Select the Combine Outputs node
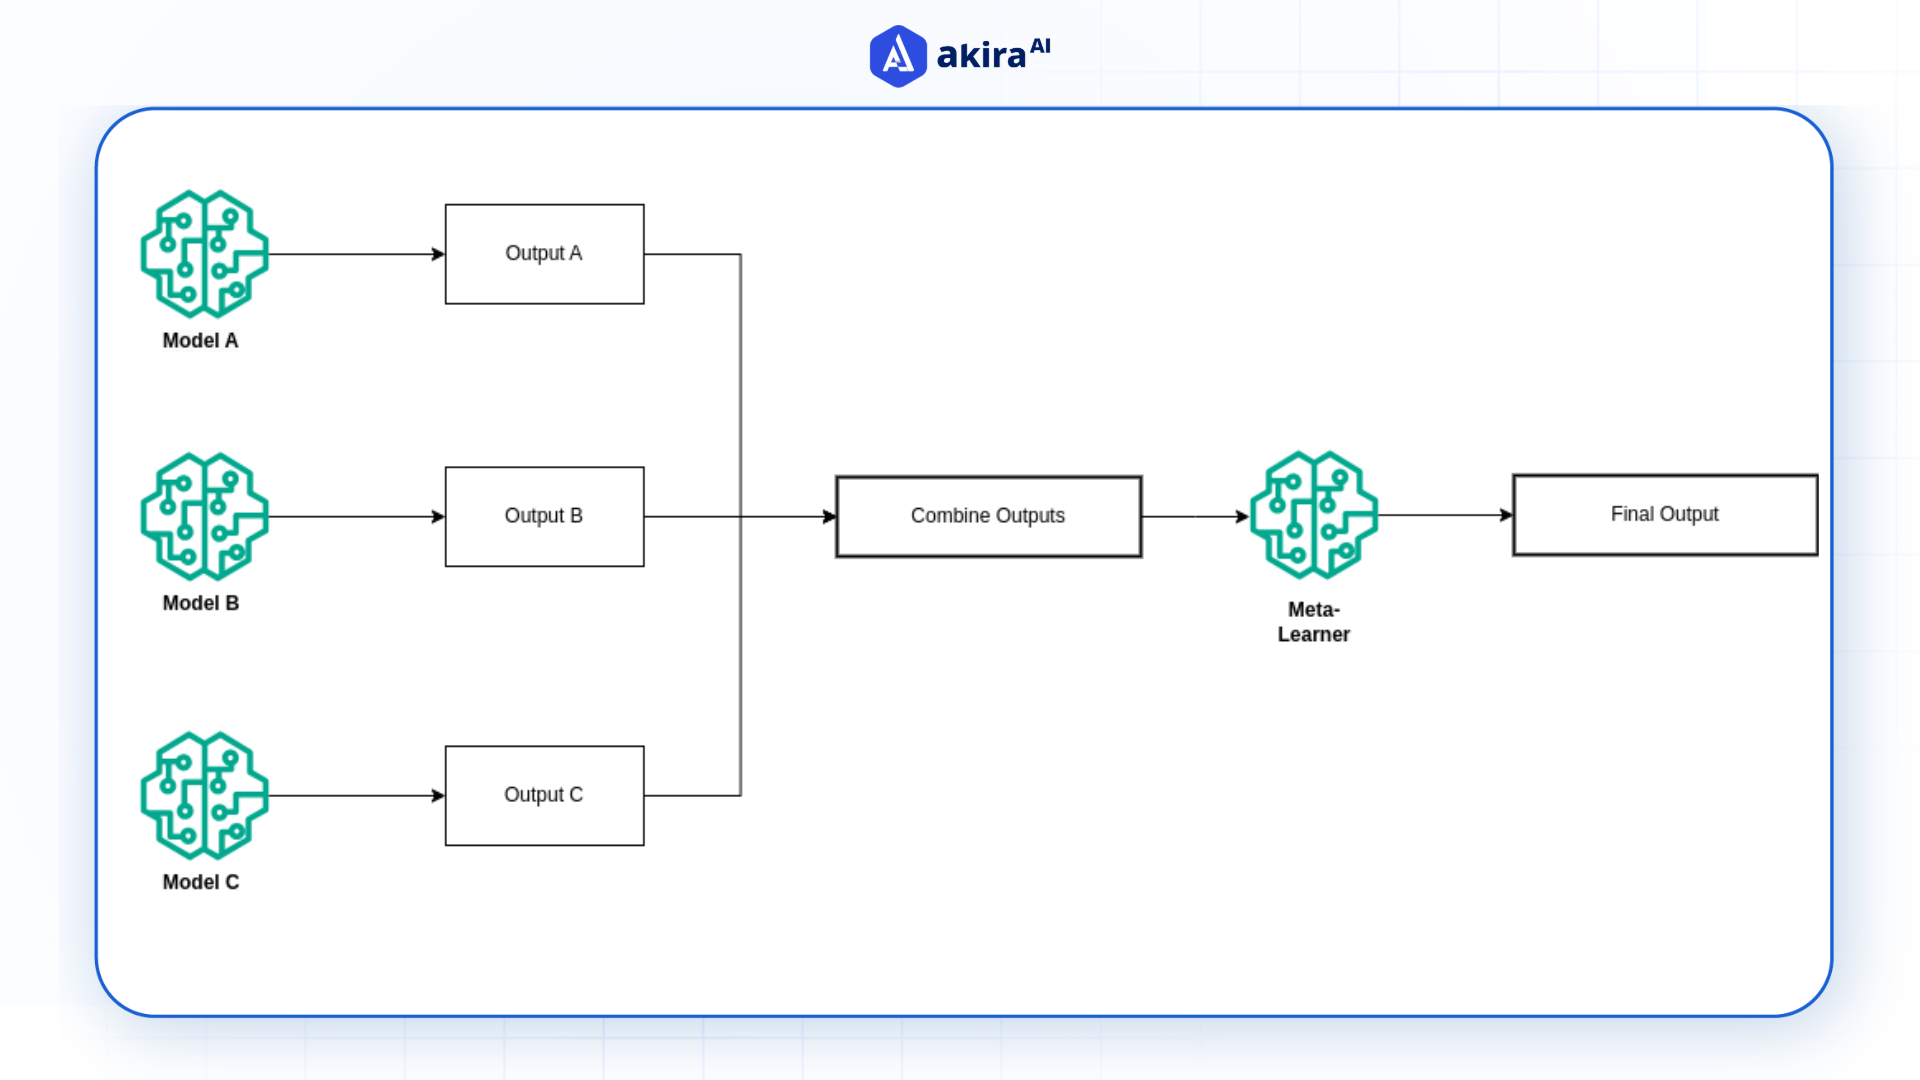The image size is (1920, 1080). pyautogui.click(x=987, y=516)
